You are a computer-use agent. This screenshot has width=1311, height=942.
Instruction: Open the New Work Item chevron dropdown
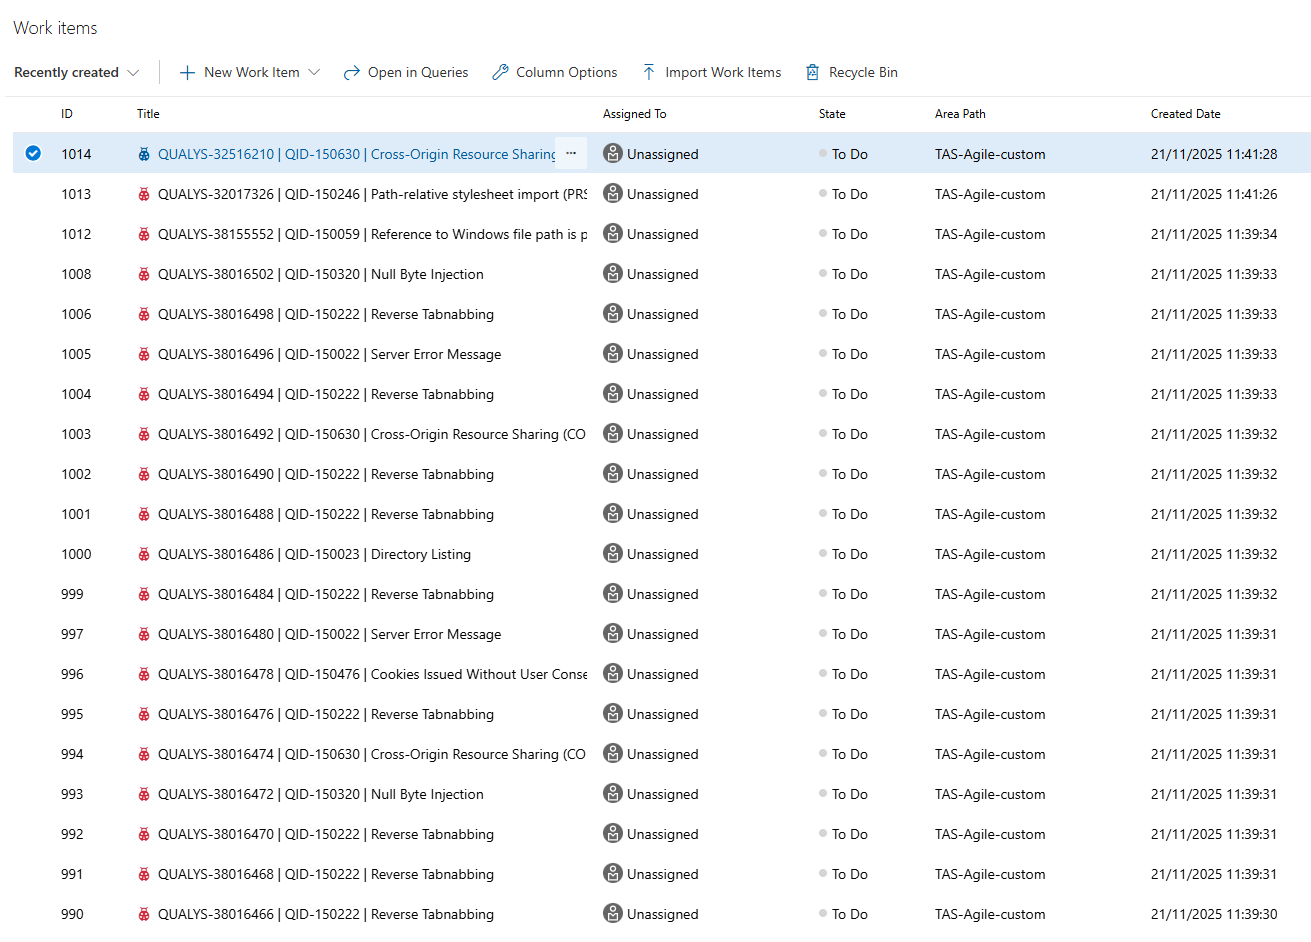click(x=314, y=72)
